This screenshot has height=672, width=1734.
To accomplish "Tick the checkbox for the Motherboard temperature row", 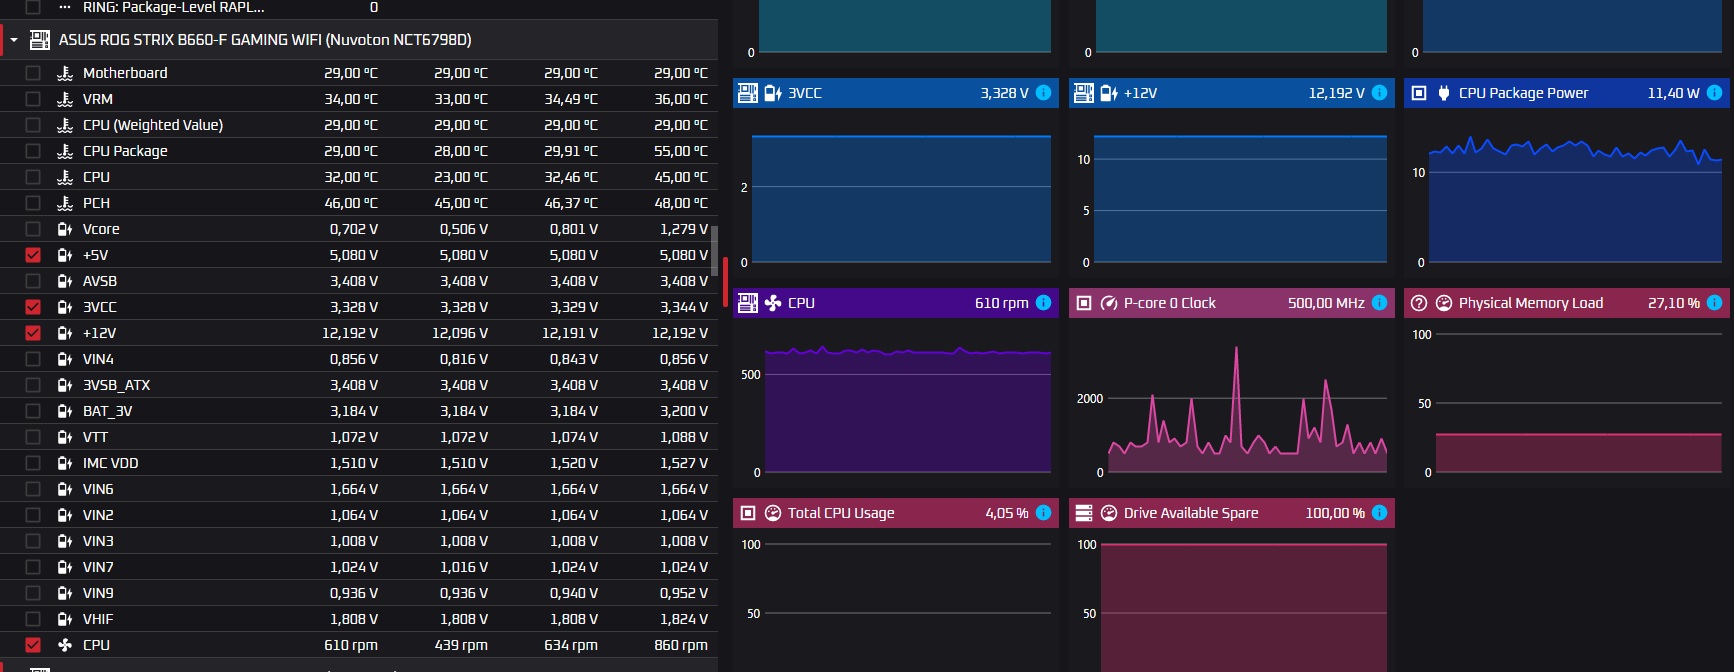I will pos(33,73).
